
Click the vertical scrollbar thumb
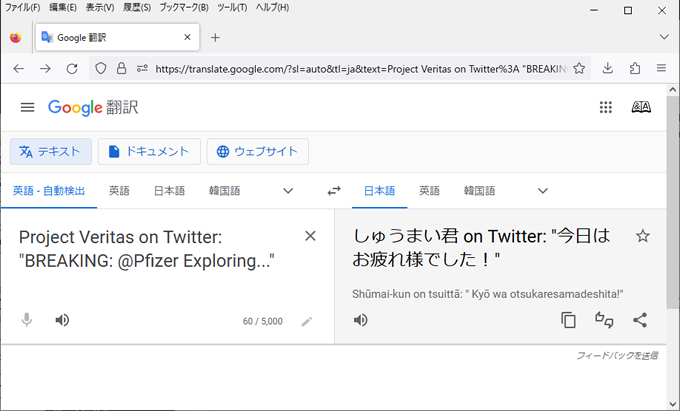[x=673, y=202]
